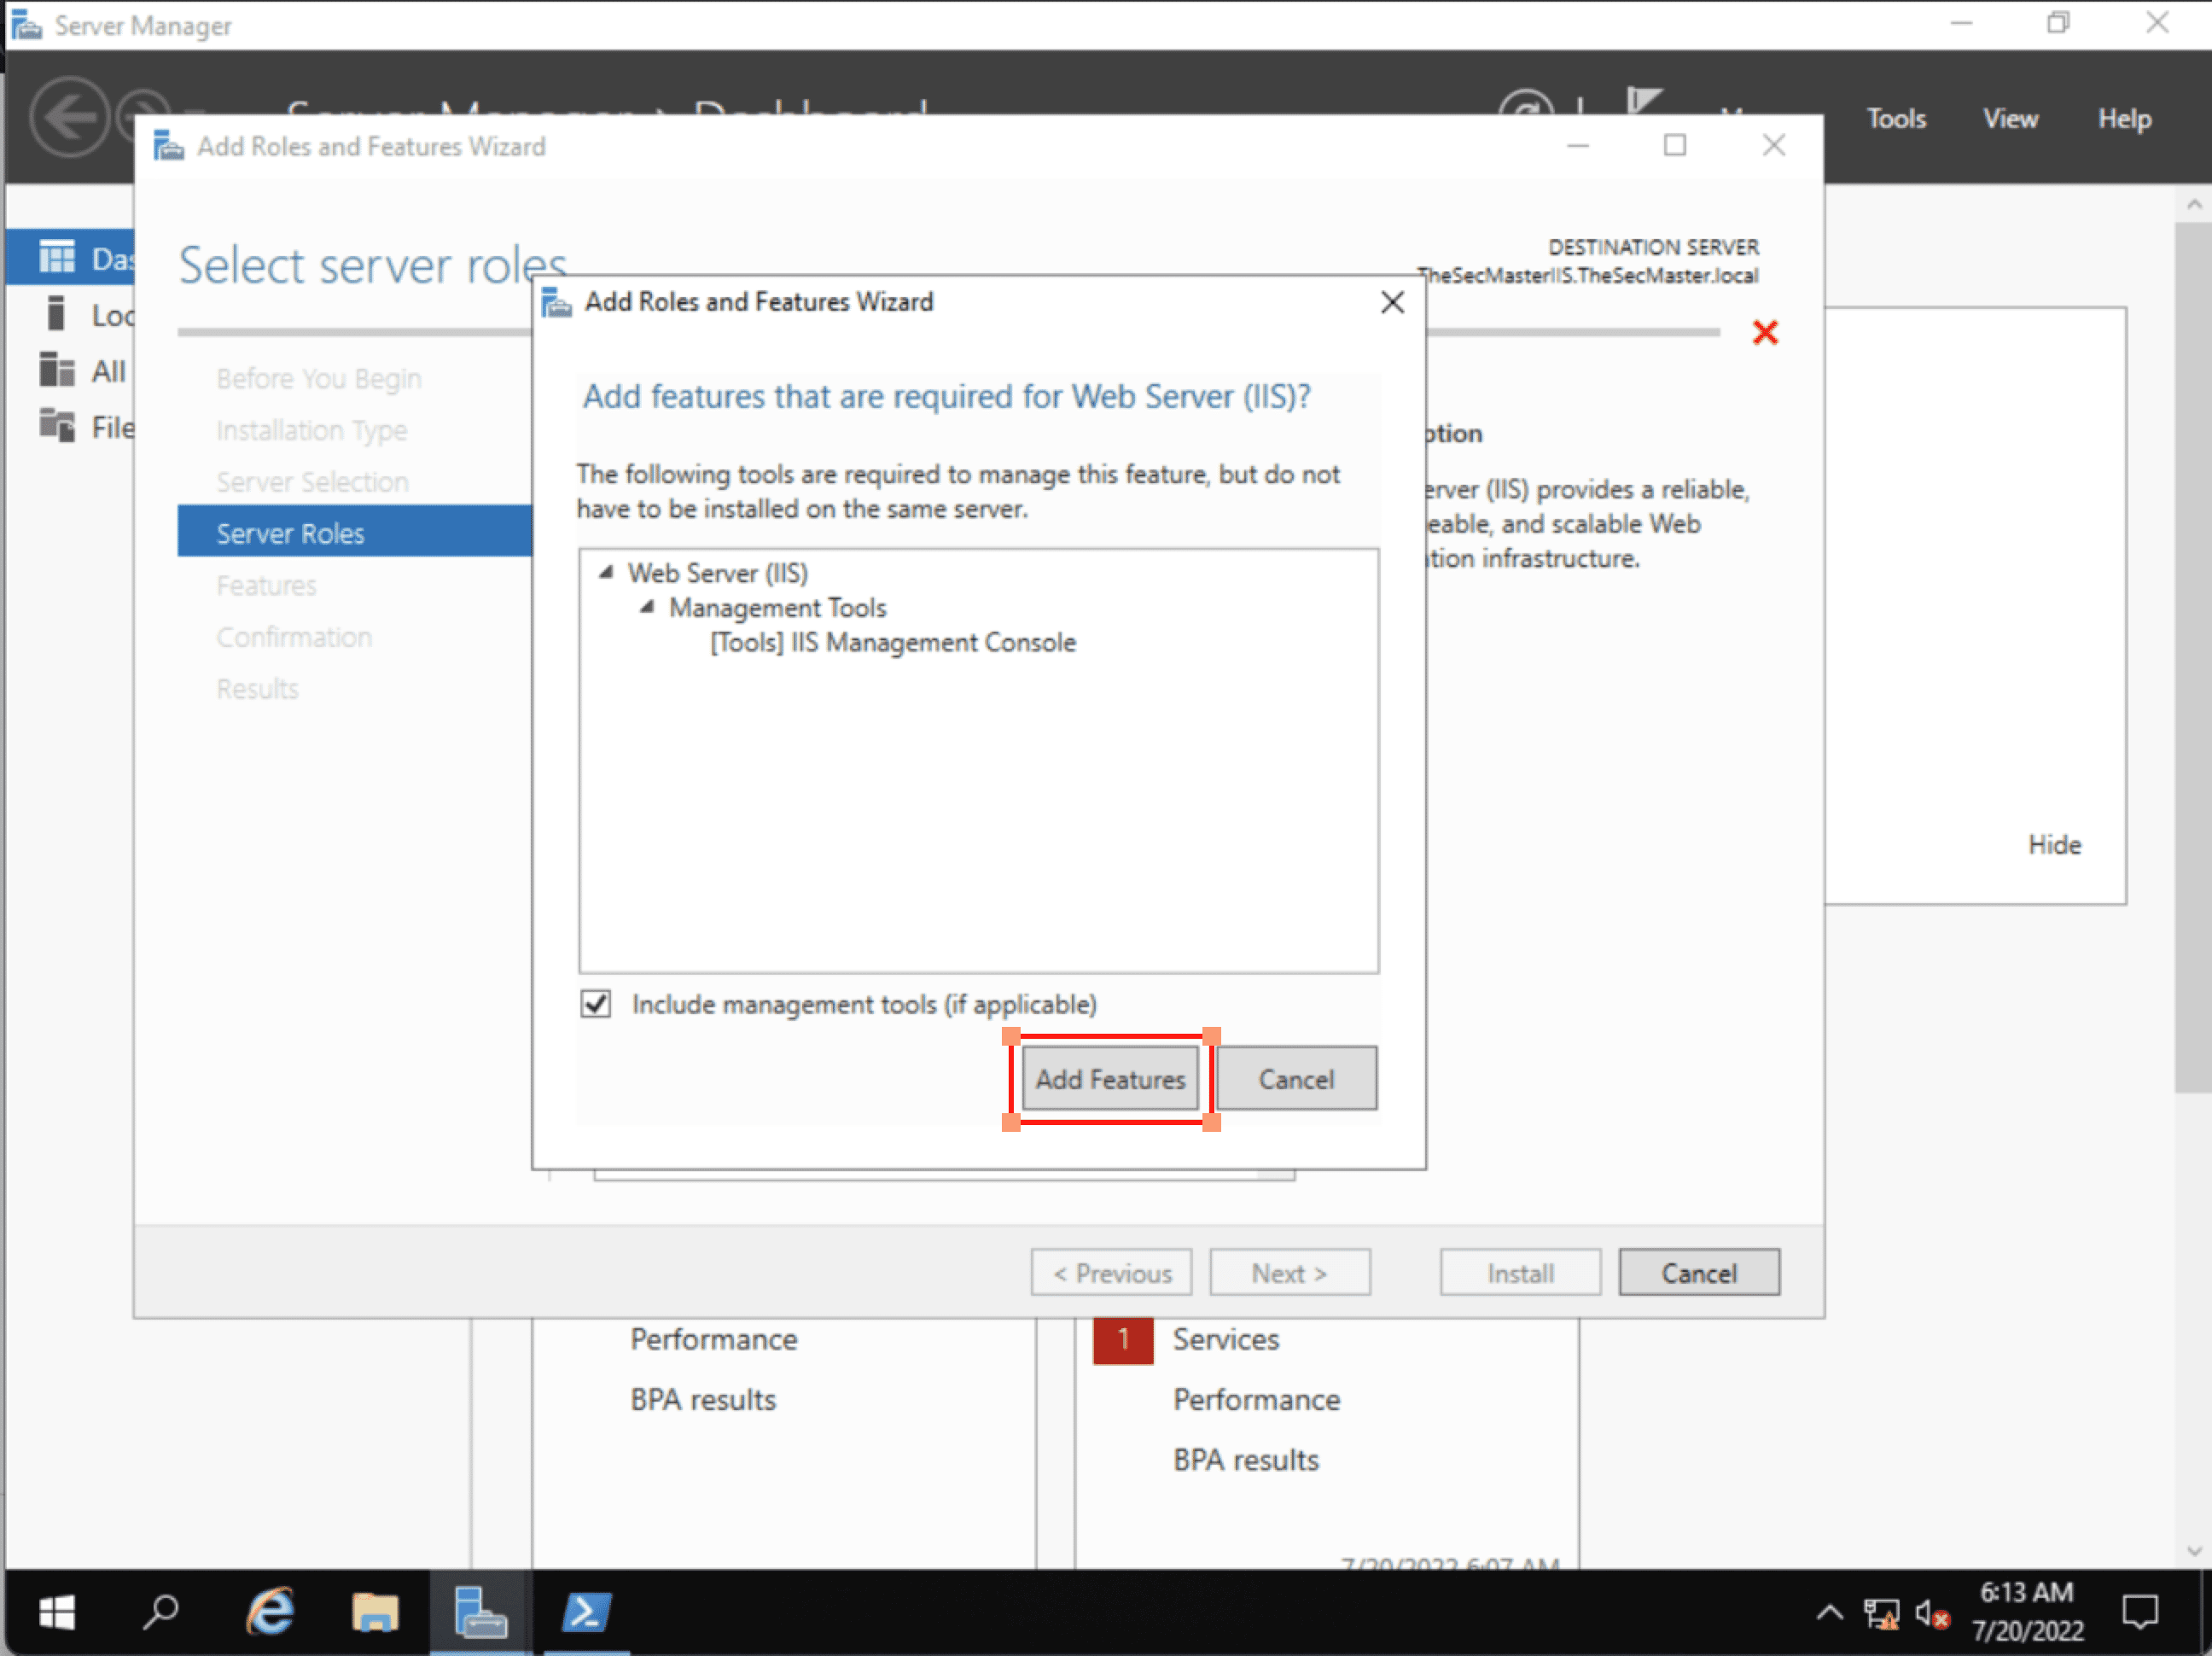The width and height of the screenshot is (2212, 1656).
Task: Click the Local Server icon in sidebar
Action: [56, 313]
